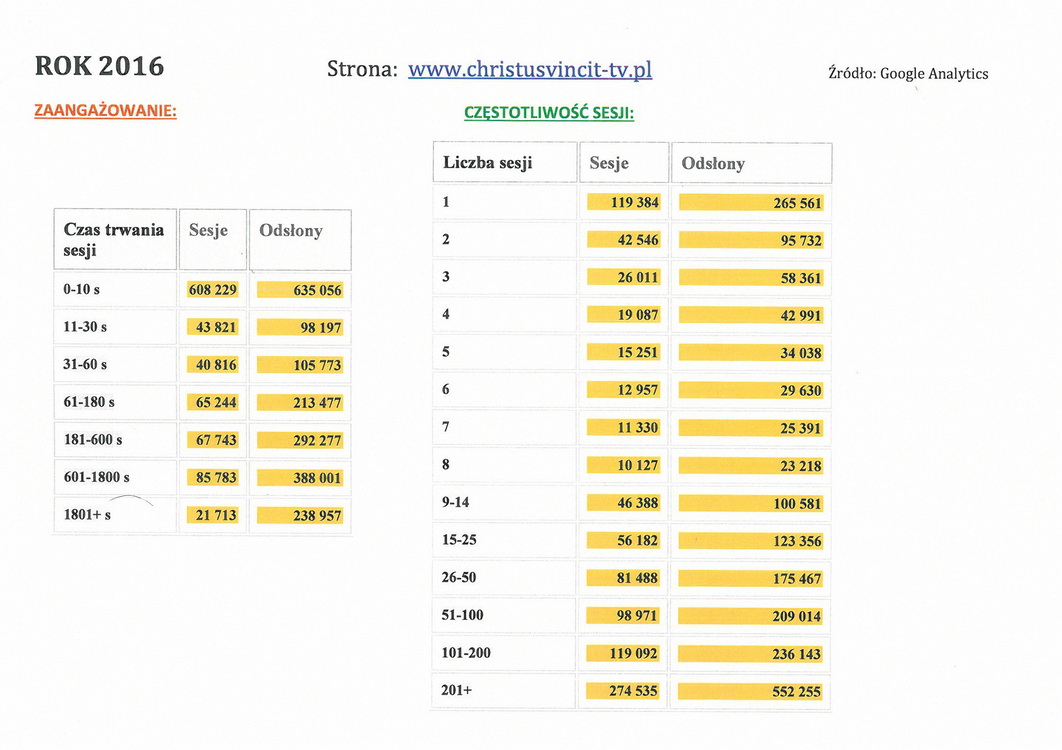1062x750 pixels.
Task: Select the value 42 546
Action: click(638, 240)
